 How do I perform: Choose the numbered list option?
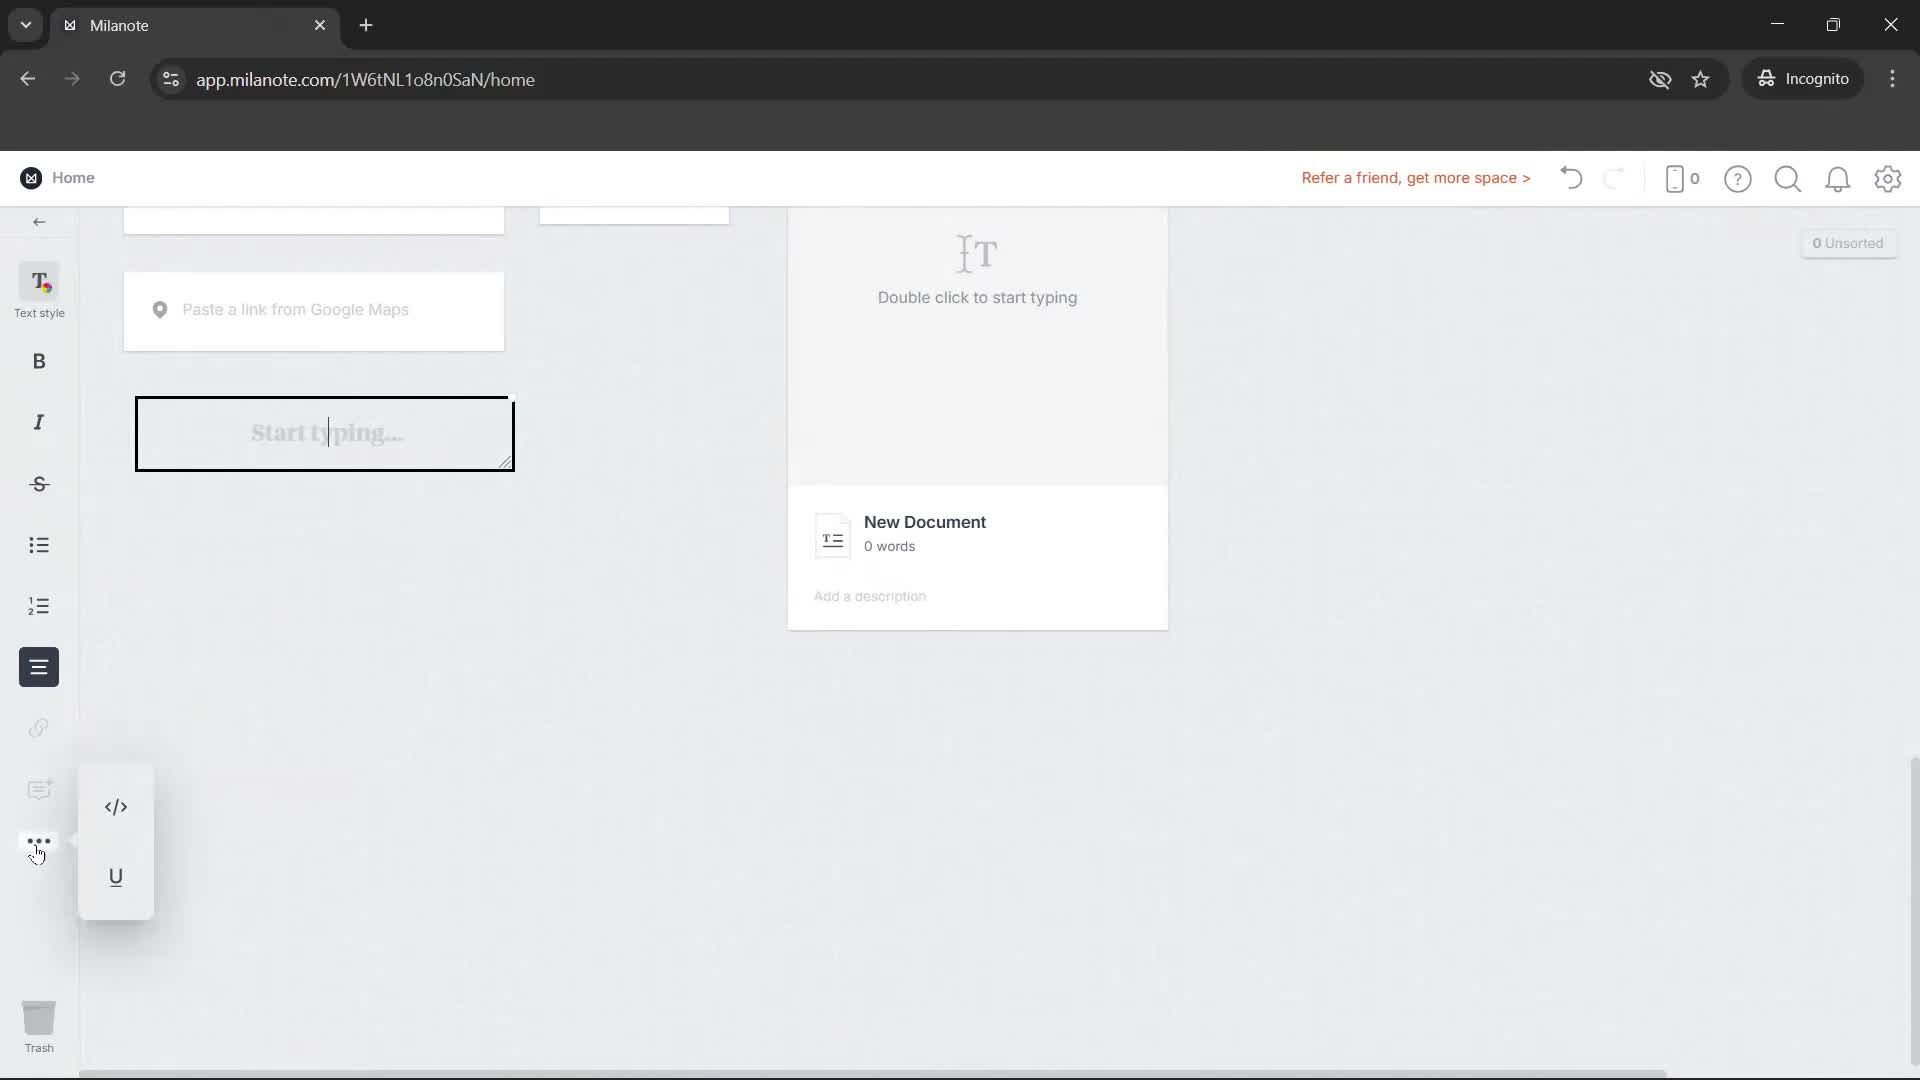pos(38,606)
